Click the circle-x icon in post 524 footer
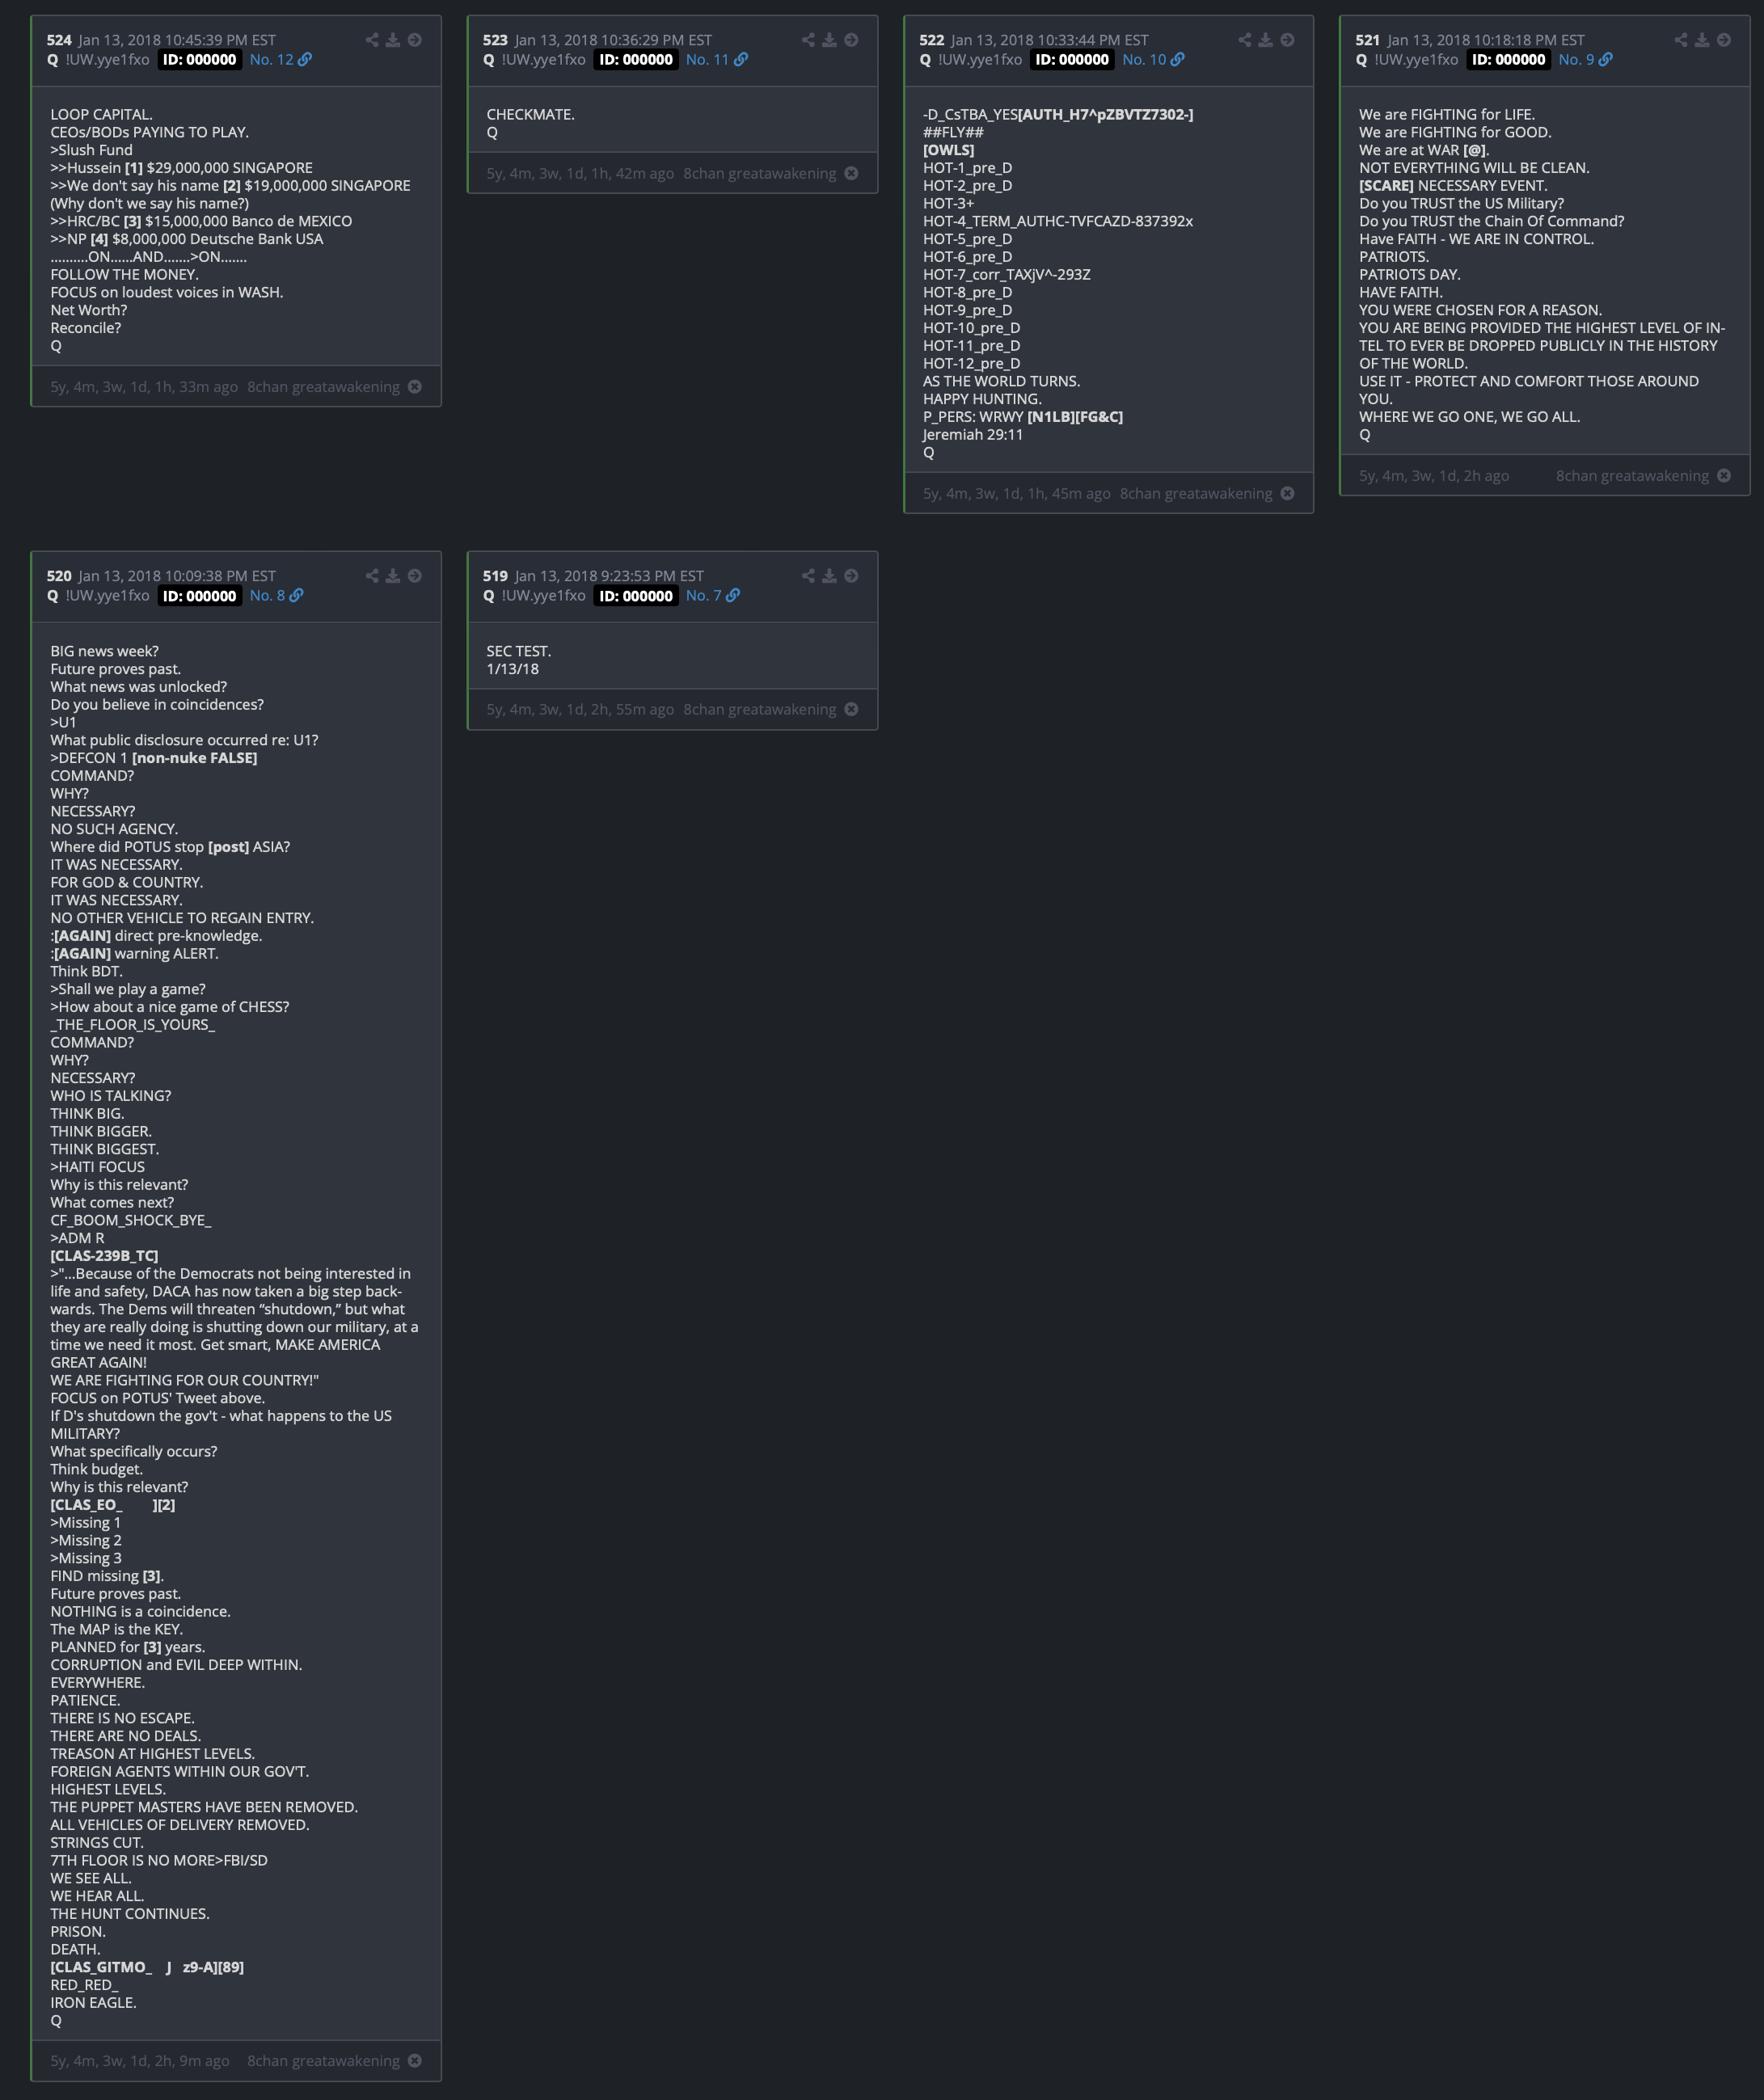The width and height of the screenshot is (1764, 2100). tap(415, 387)
